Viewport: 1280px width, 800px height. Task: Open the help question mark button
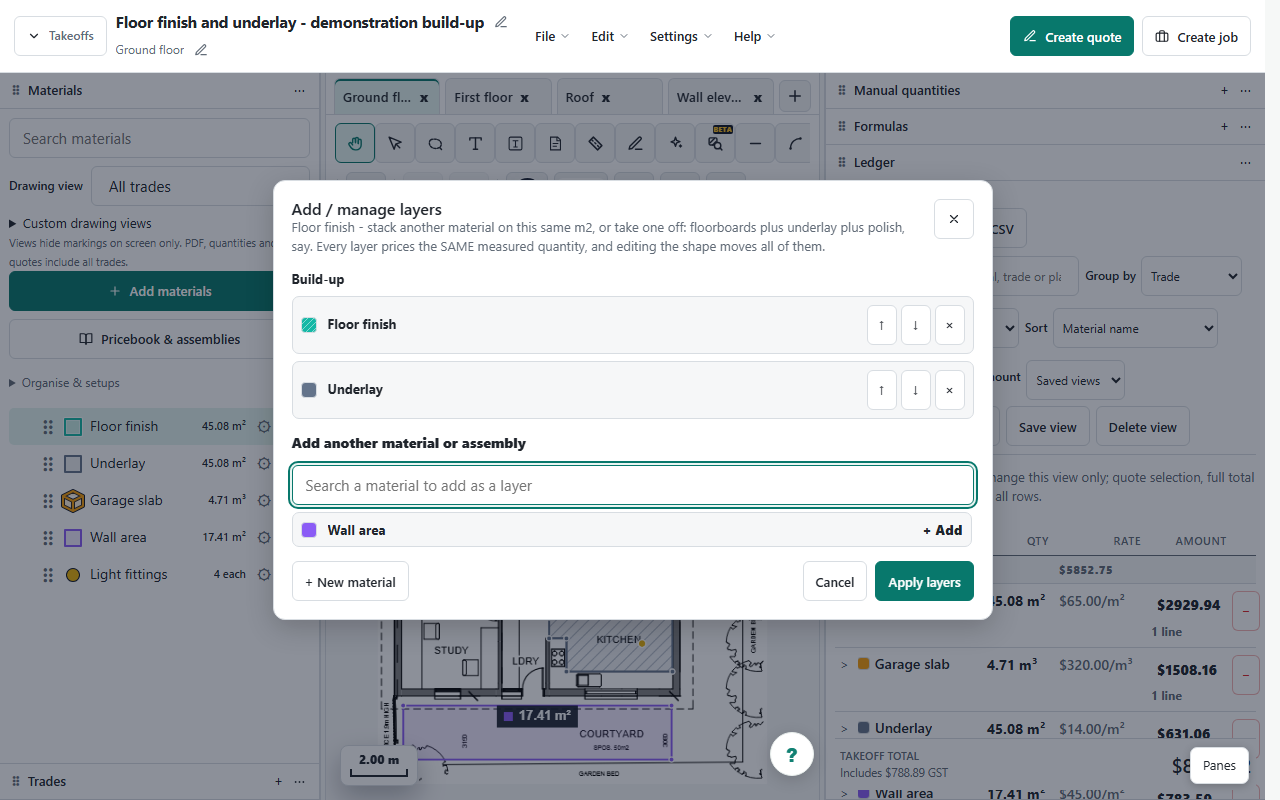point(792,754)
